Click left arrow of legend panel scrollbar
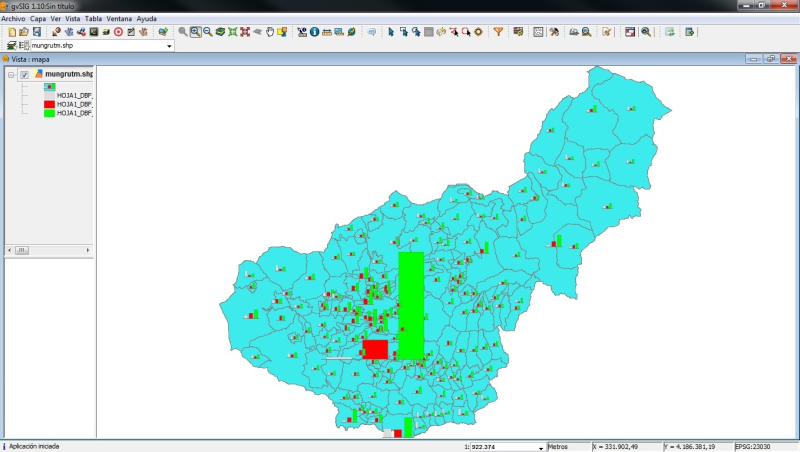The height and width of the screenshot is (452, 800). pos(9,250)
